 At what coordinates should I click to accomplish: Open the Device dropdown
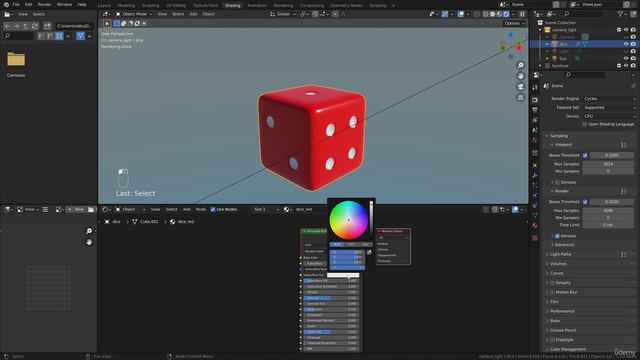pos(609,116)
